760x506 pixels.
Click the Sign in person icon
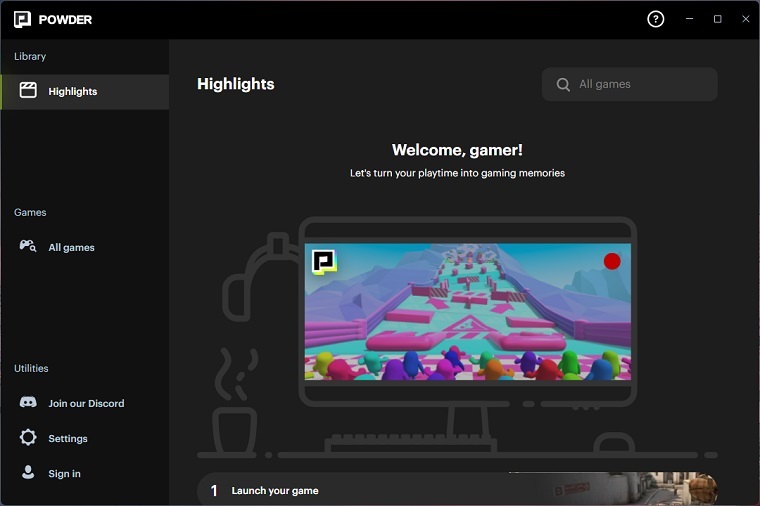(x=28, y=472)
